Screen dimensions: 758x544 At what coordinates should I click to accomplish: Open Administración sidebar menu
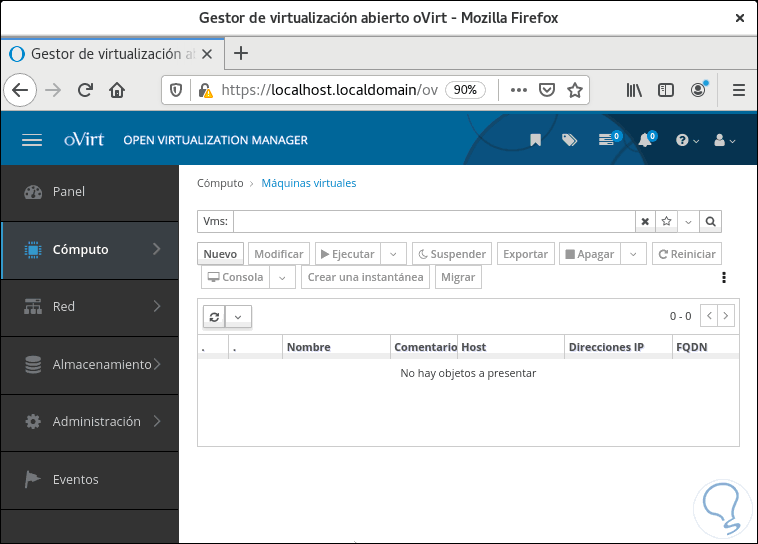(90, 422)
